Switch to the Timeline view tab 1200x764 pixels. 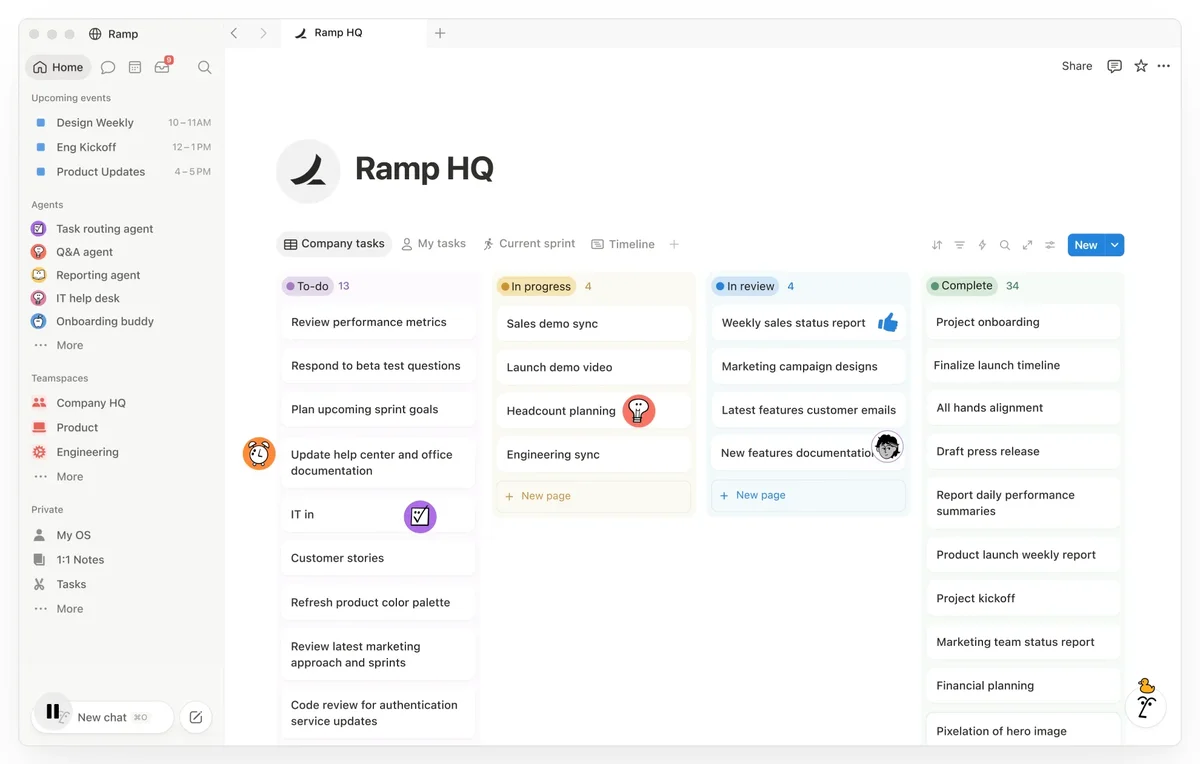click(623, 244)
